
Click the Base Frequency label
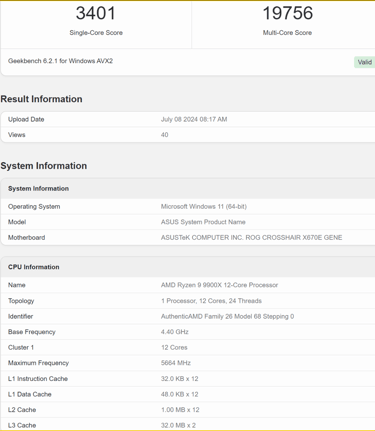click(x=32, y=332)
